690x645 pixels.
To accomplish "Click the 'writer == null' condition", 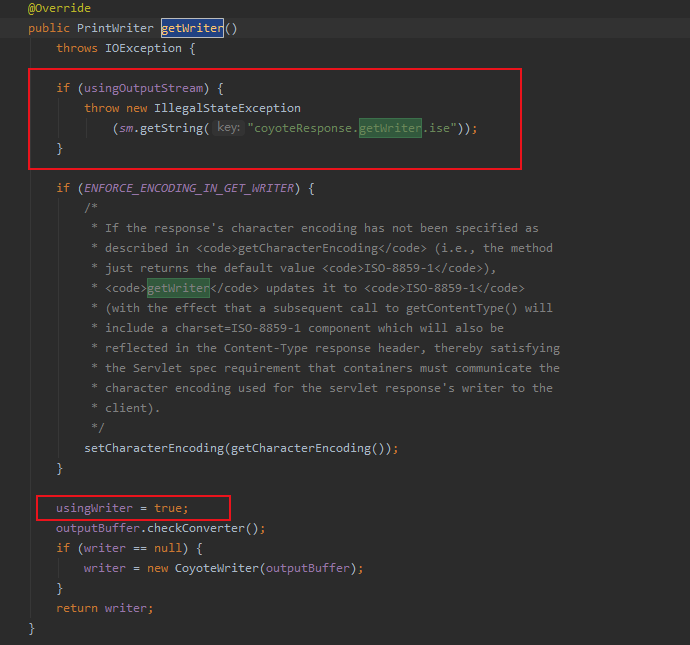I will tap(132, 548).
